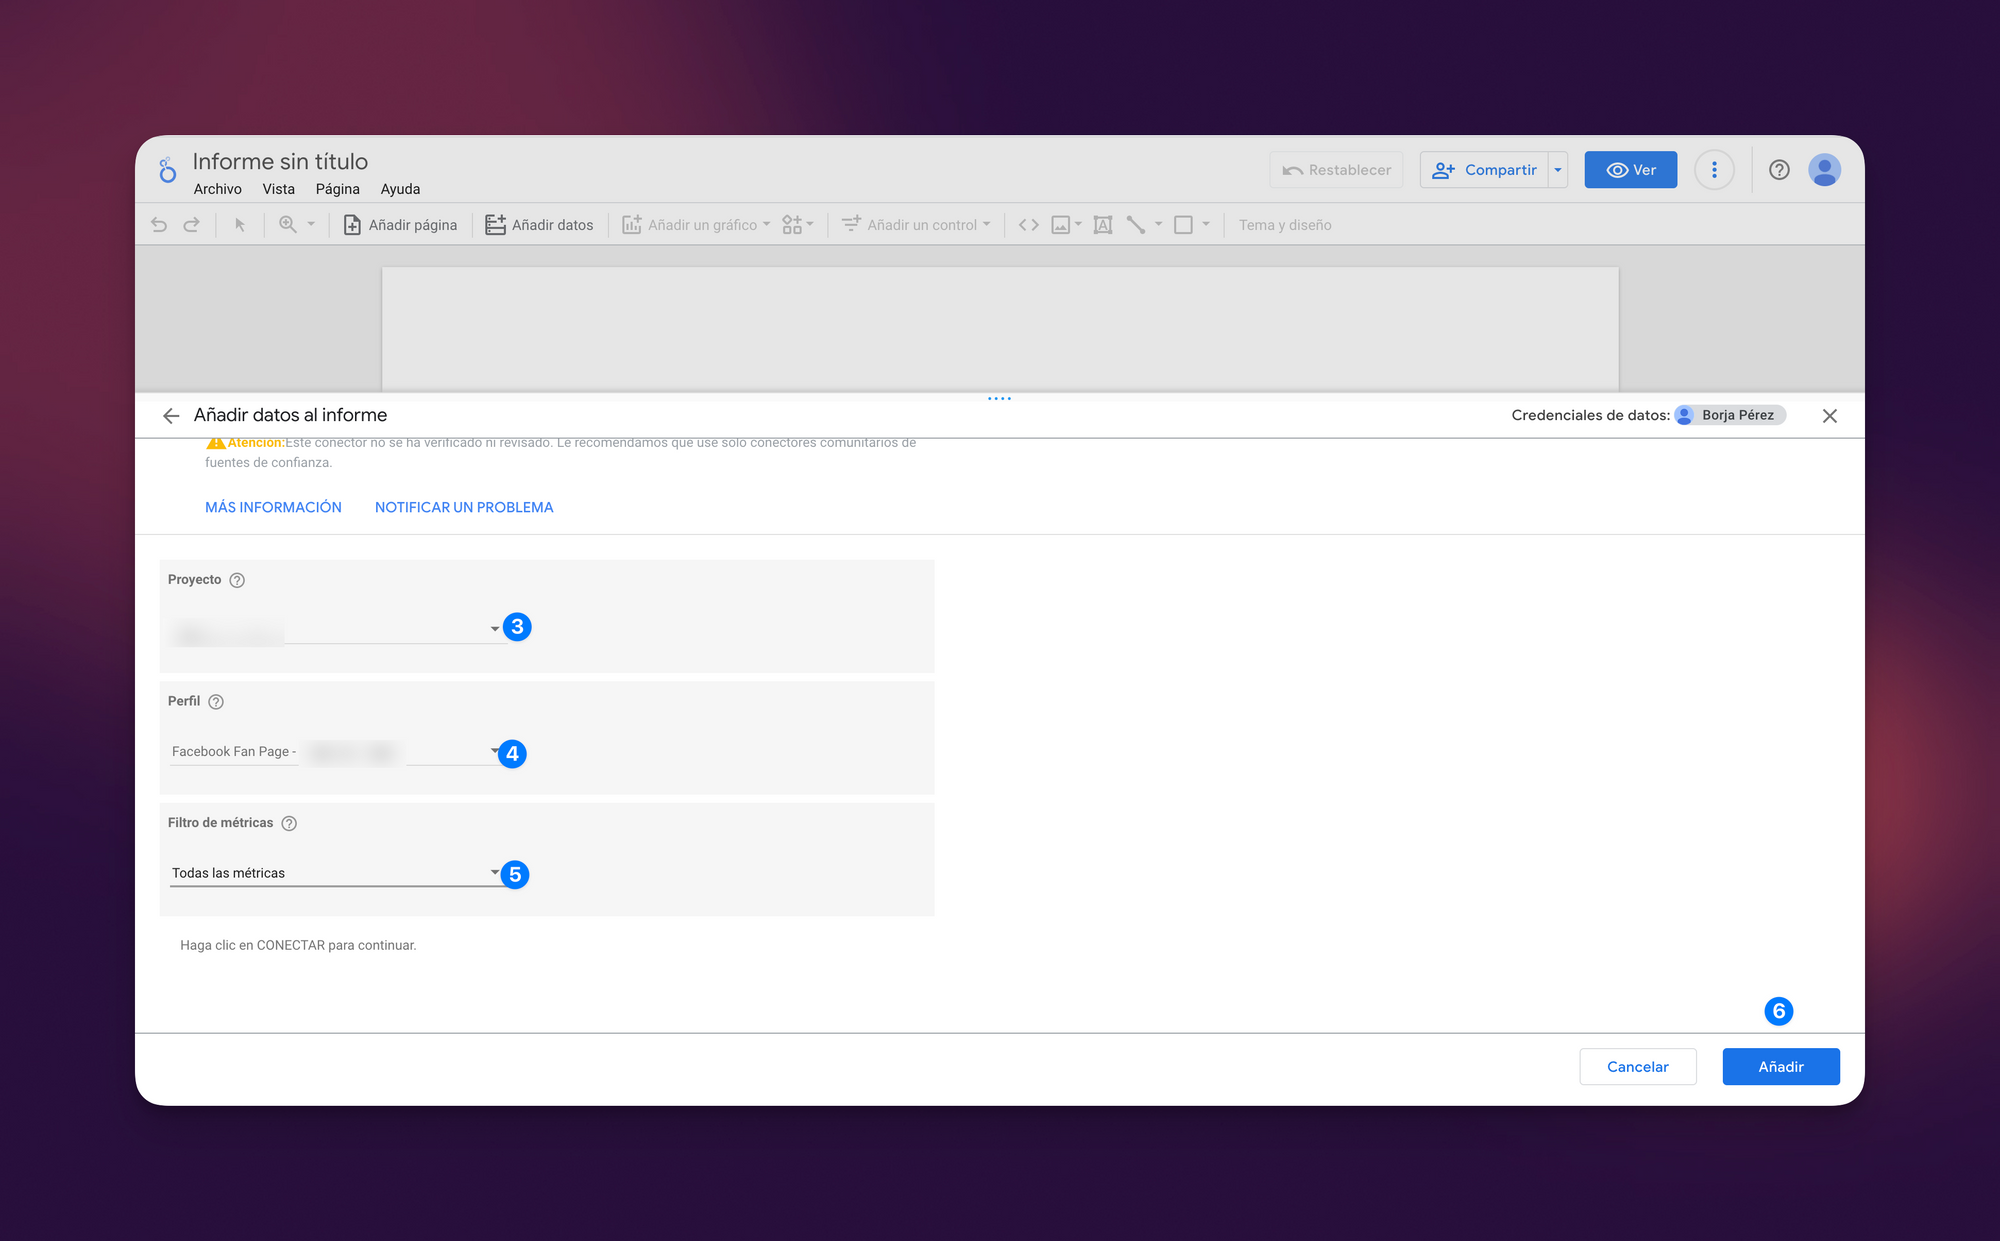Open the line type dropdown arrow
The image size is (2000, 1241).
tap(1159, 225)
